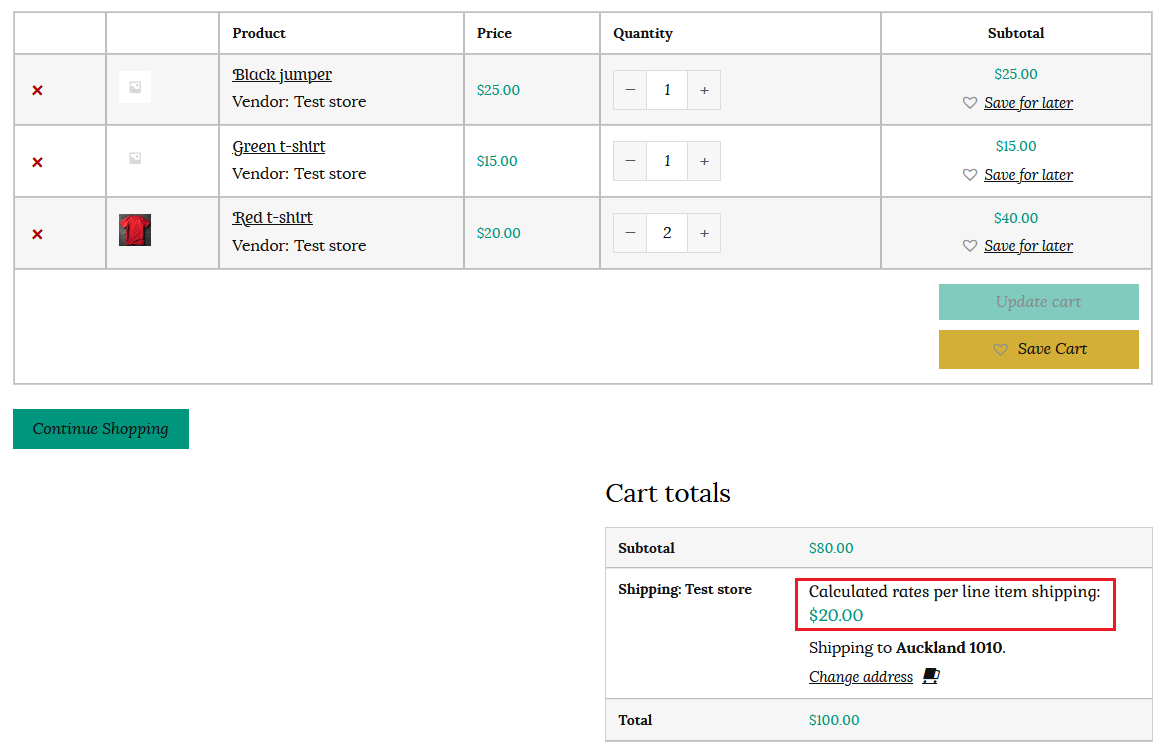The width and height of the screenshot is (1162, 746).
Task: Click heart icon beside Red t-shirt subtotal
Action: tap(969, 246)
